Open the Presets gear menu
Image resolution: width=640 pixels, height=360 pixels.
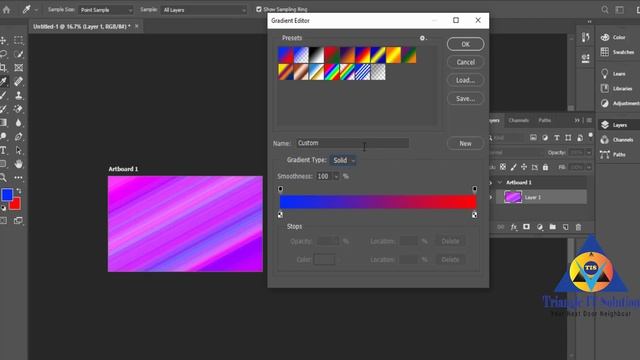pyautogui.click(x=423, y=38)
